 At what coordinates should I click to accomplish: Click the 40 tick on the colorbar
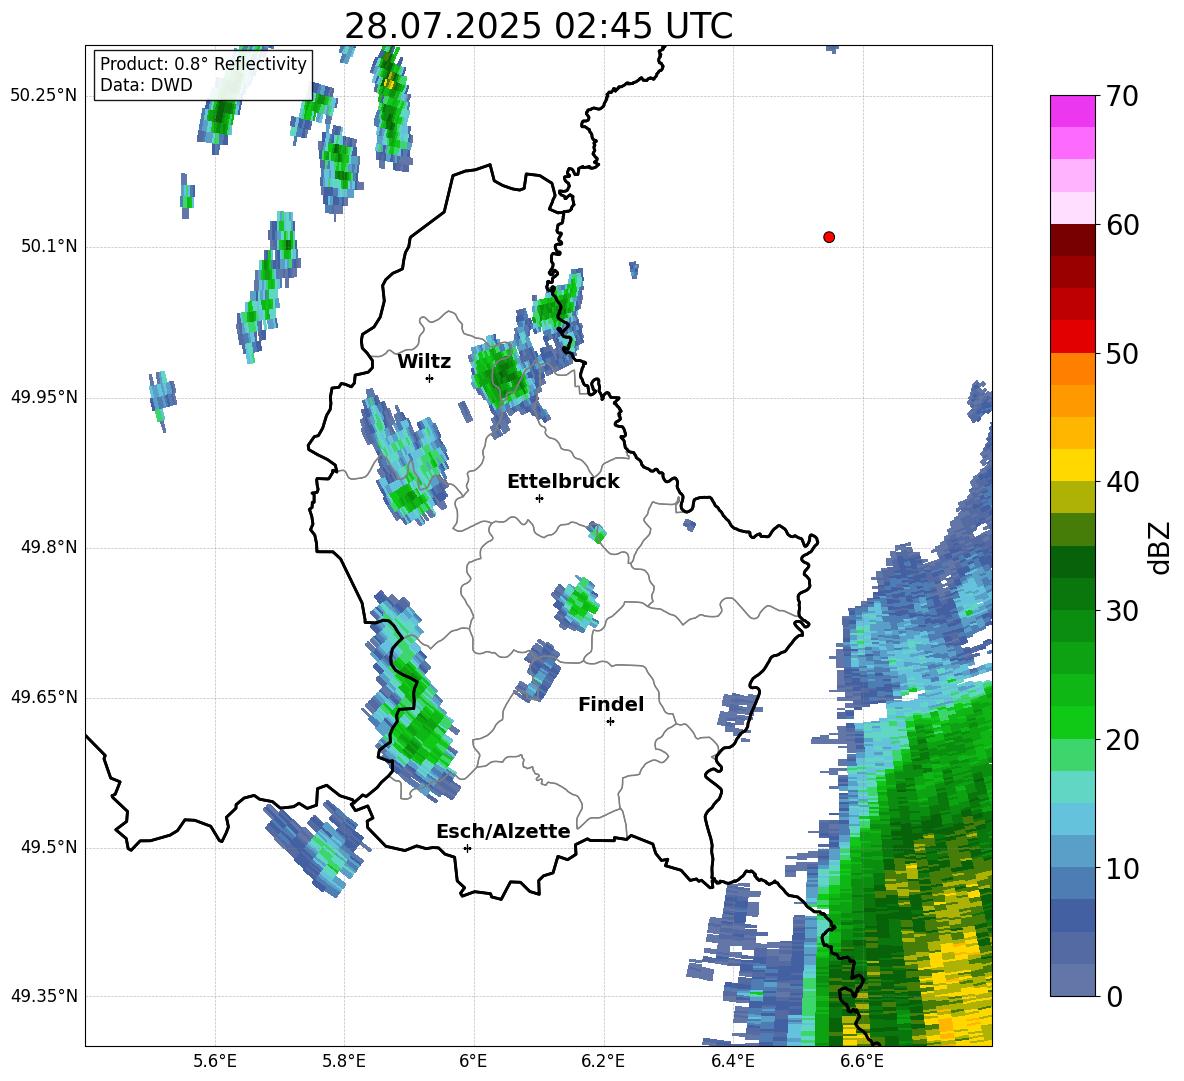point(1121,482)
